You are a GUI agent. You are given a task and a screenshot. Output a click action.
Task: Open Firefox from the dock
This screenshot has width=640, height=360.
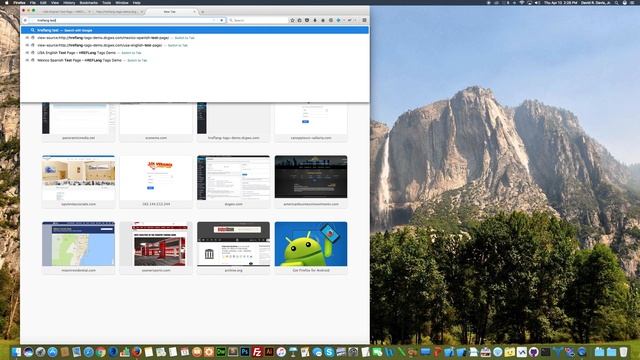[x=137, y=352]
